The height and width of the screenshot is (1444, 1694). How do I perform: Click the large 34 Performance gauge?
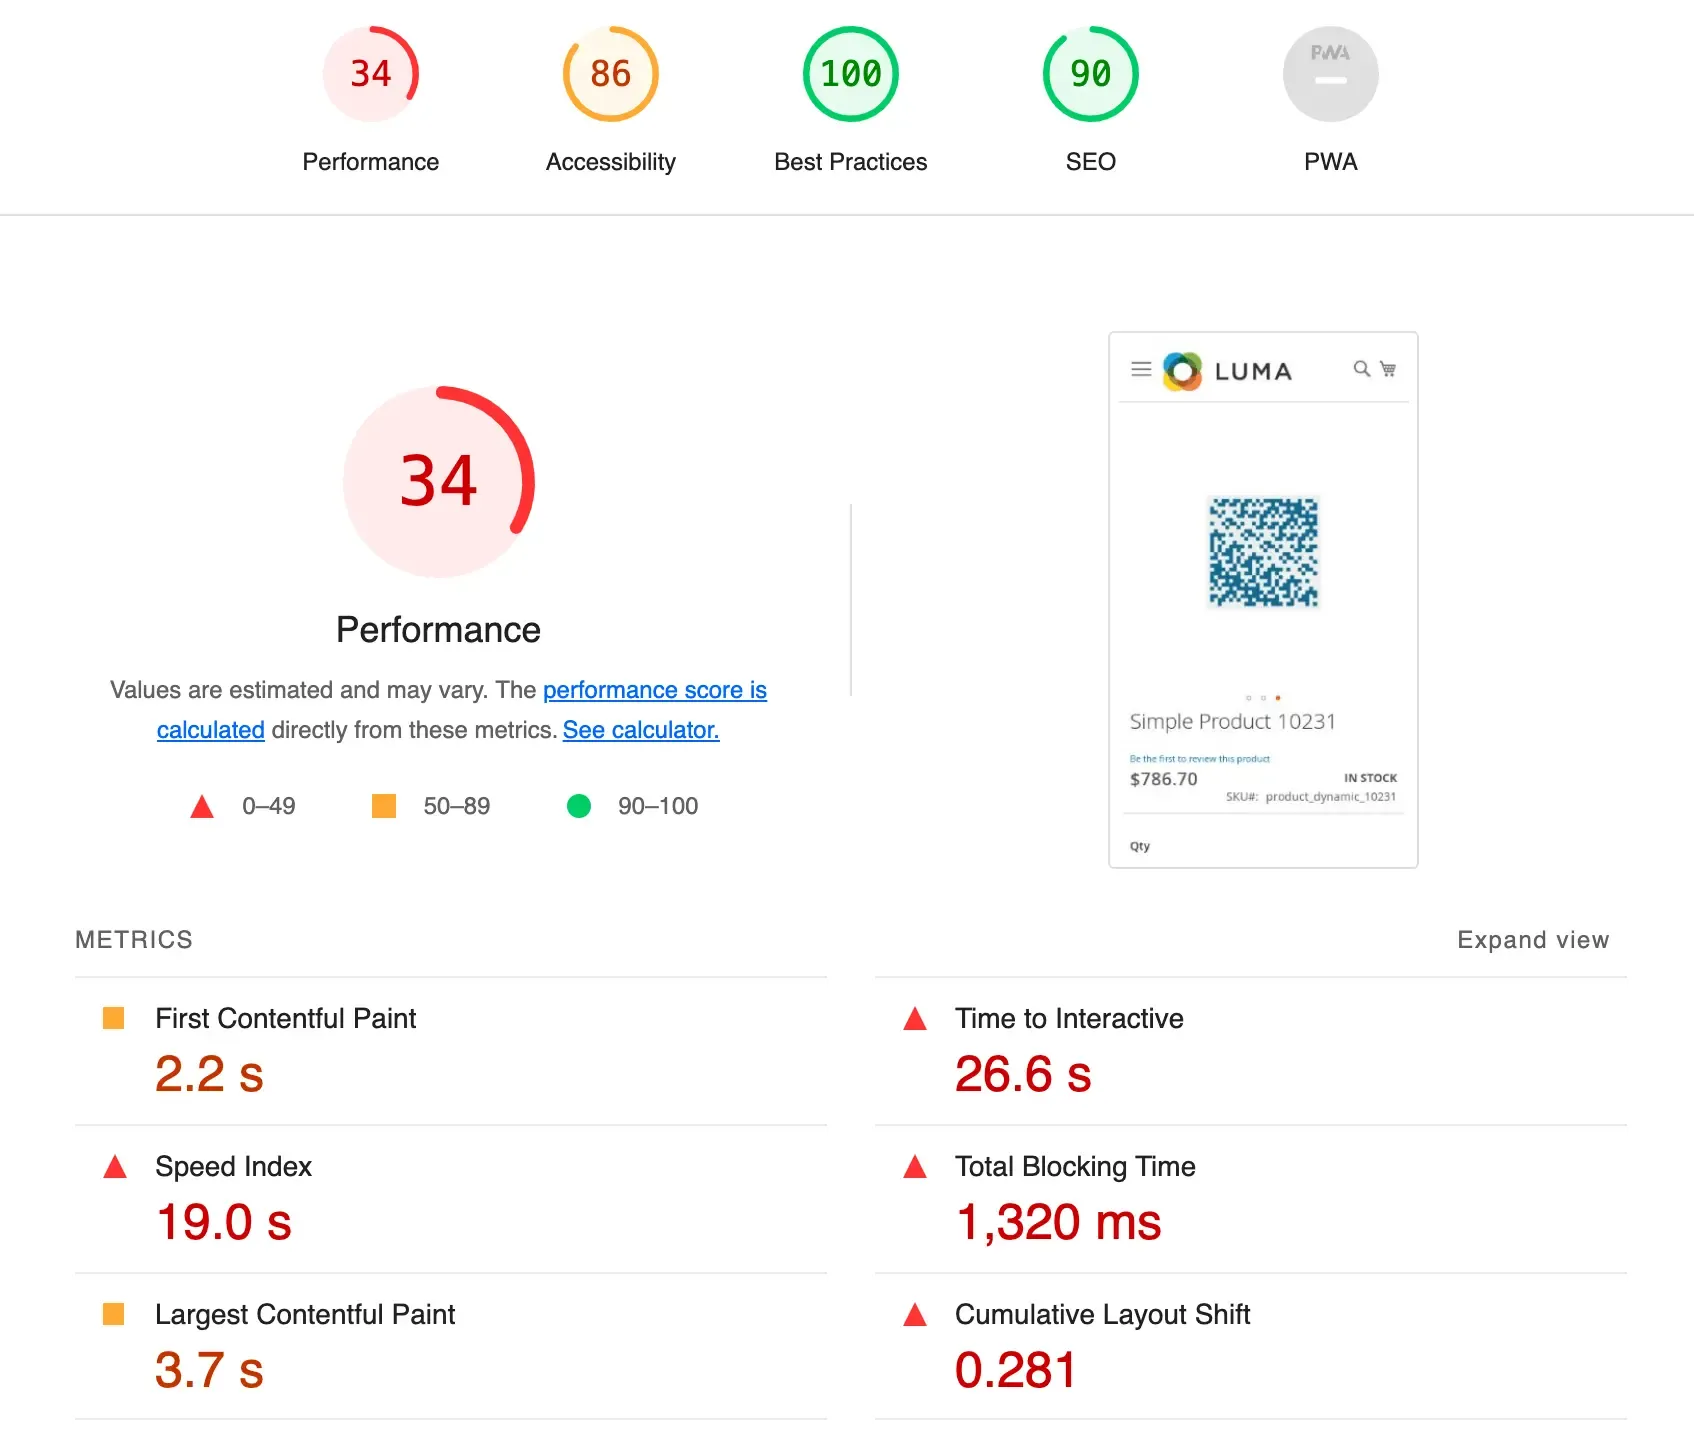pos(438,481)
